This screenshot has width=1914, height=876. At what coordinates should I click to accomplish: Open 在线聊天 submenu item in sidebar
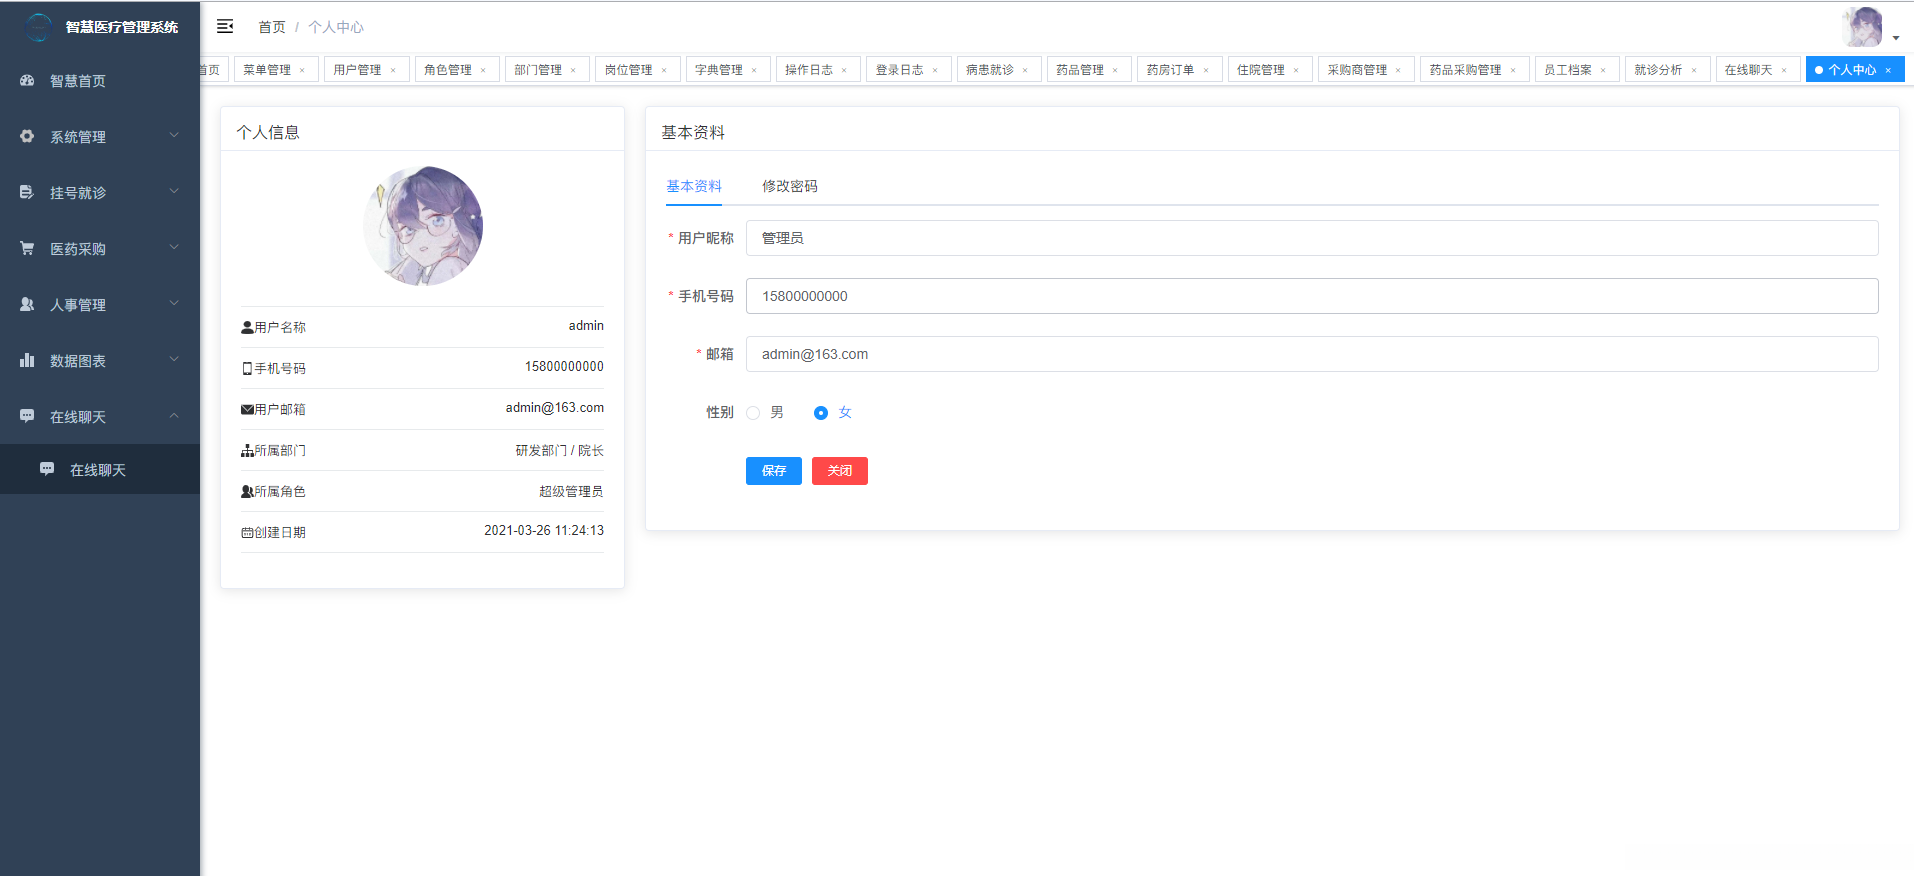pos(100,469)
